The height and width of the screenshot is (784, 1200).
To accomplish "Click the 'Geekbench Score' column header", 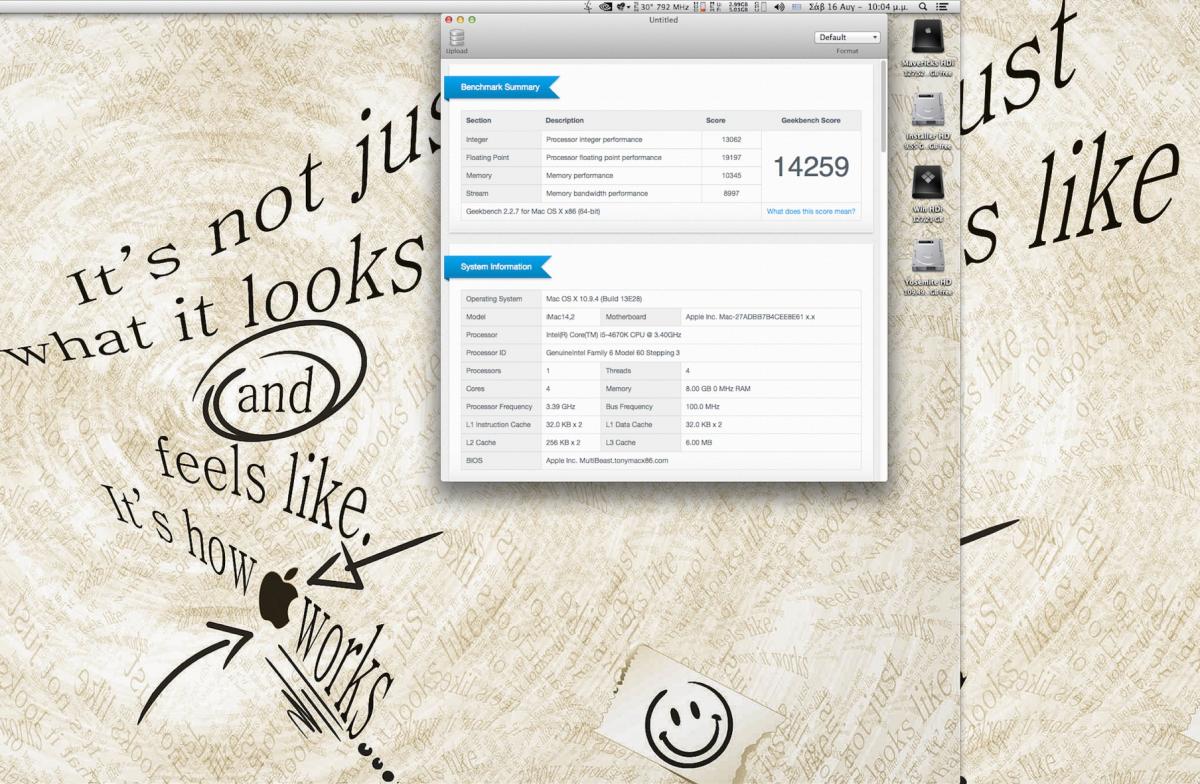I will click(x=811, y=120).
